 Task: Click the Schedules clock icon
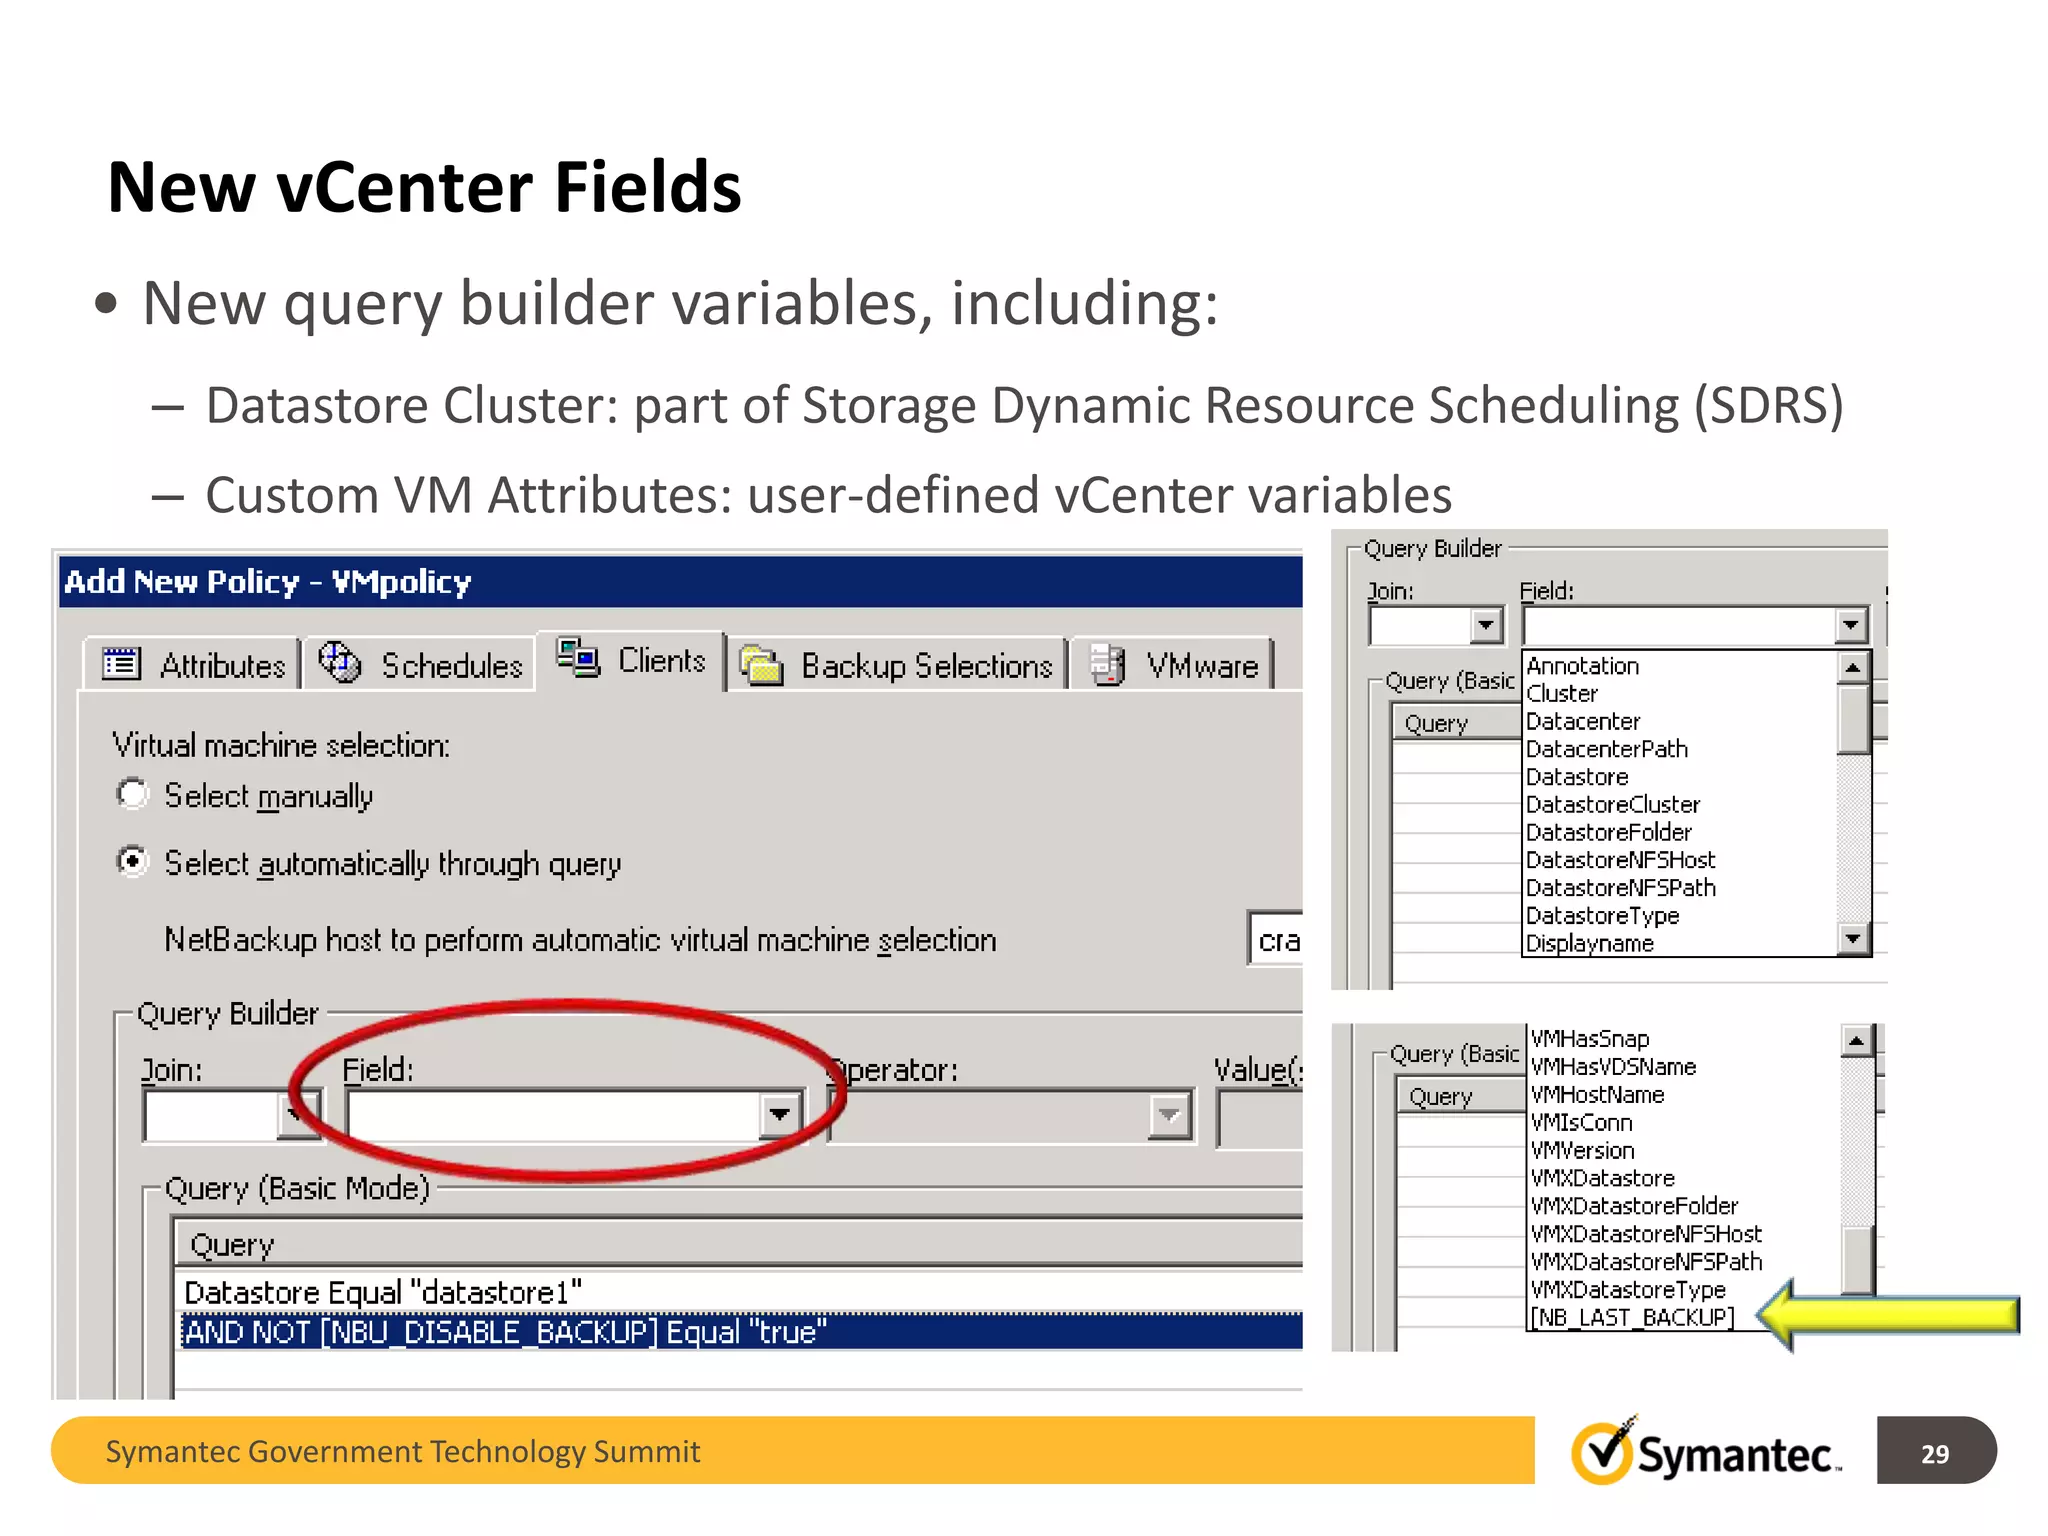click(339, 662)
